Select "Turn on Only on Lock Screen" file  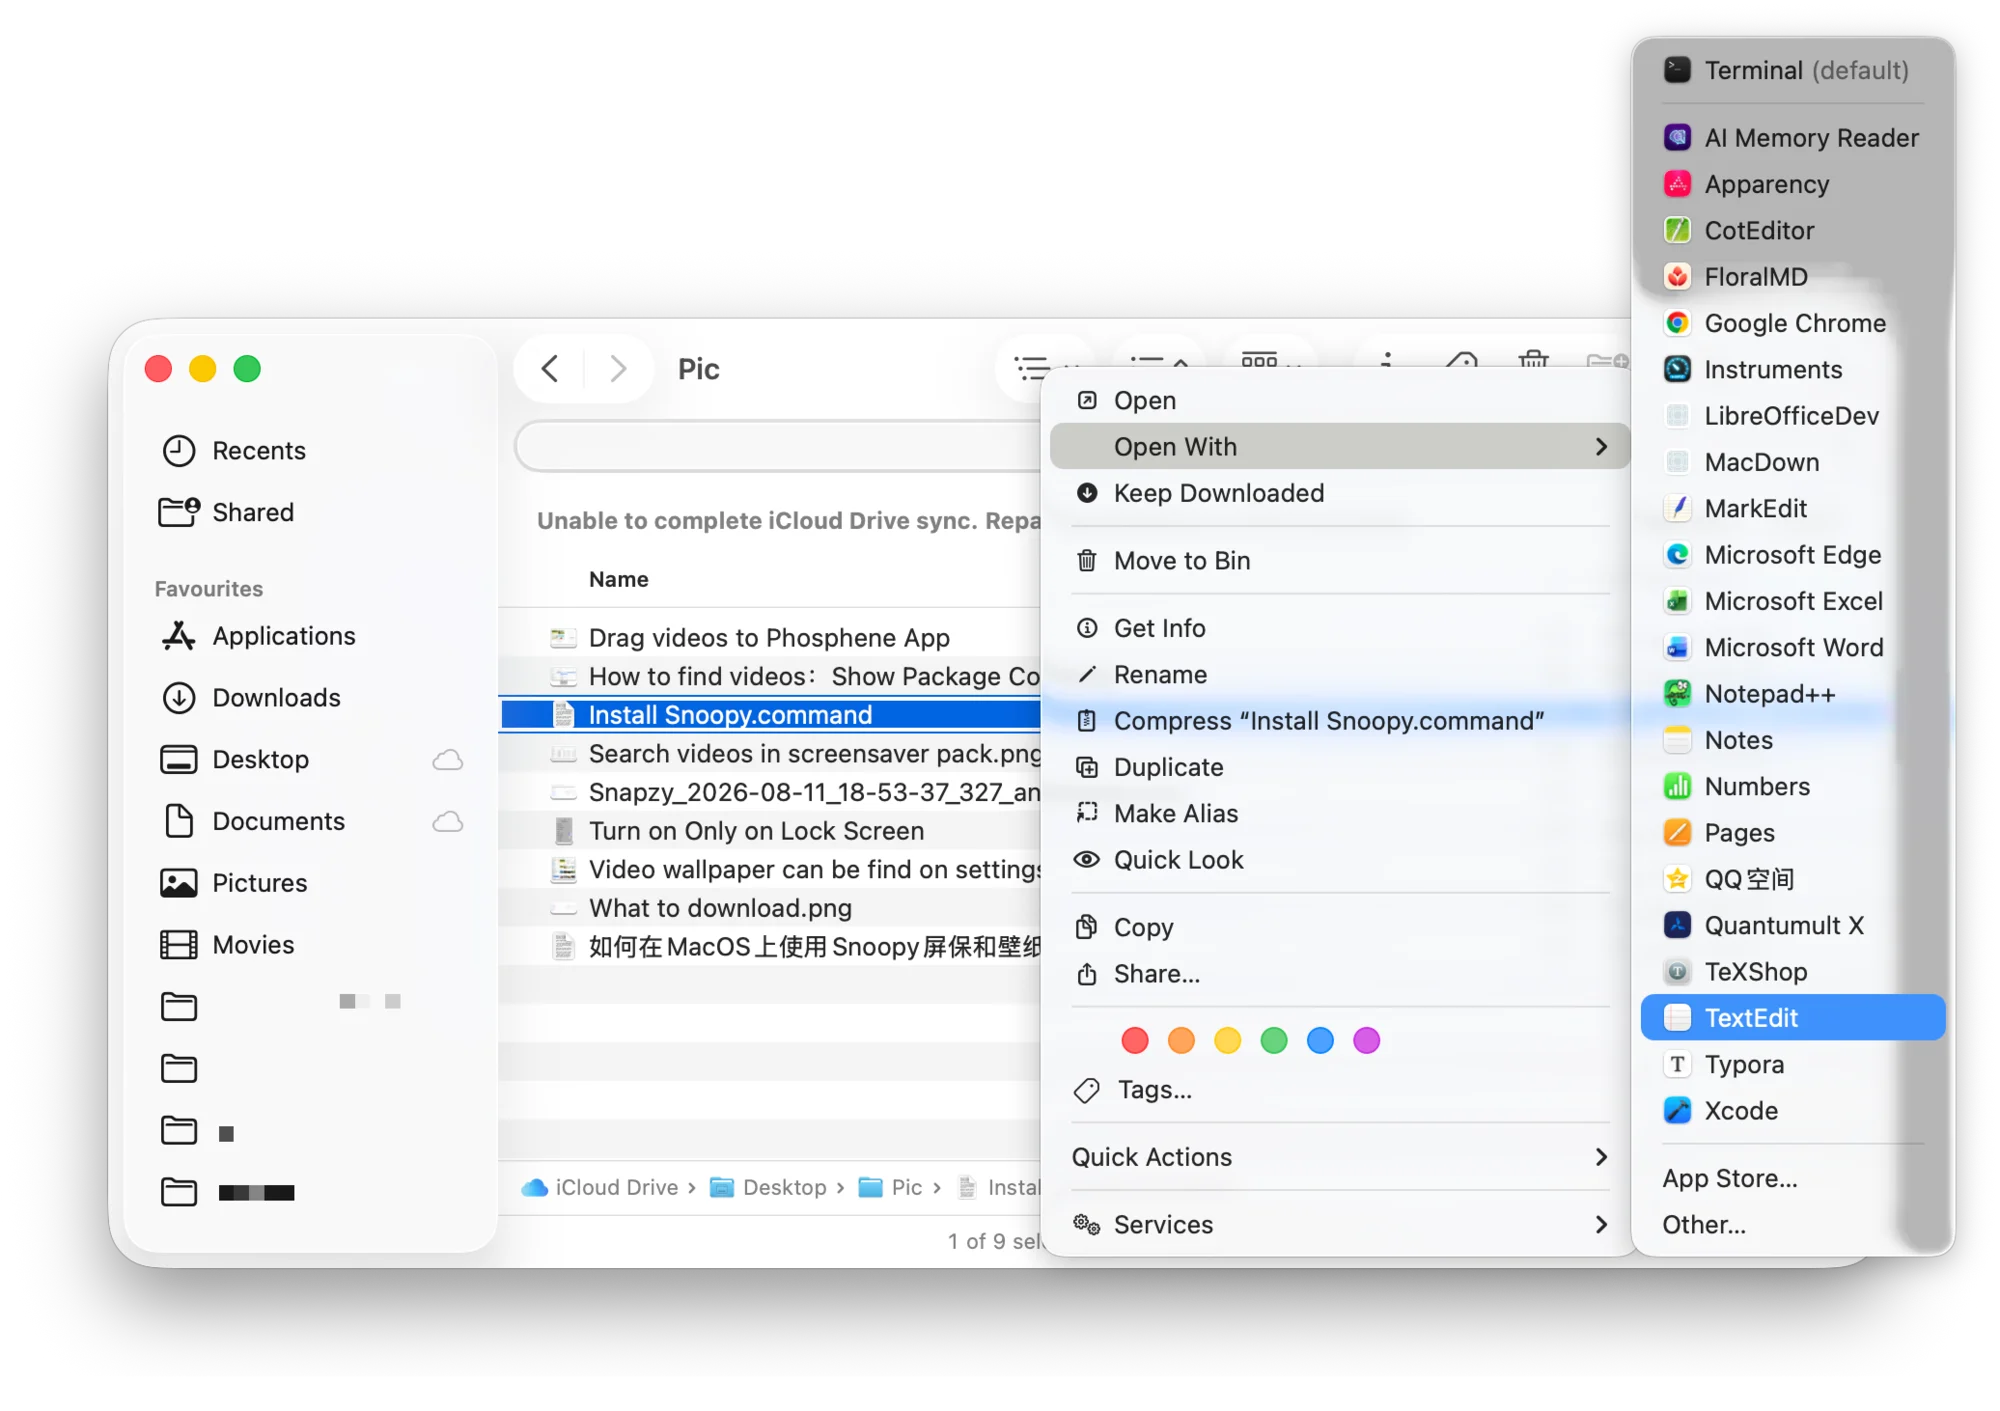click(x=770, y=831)
